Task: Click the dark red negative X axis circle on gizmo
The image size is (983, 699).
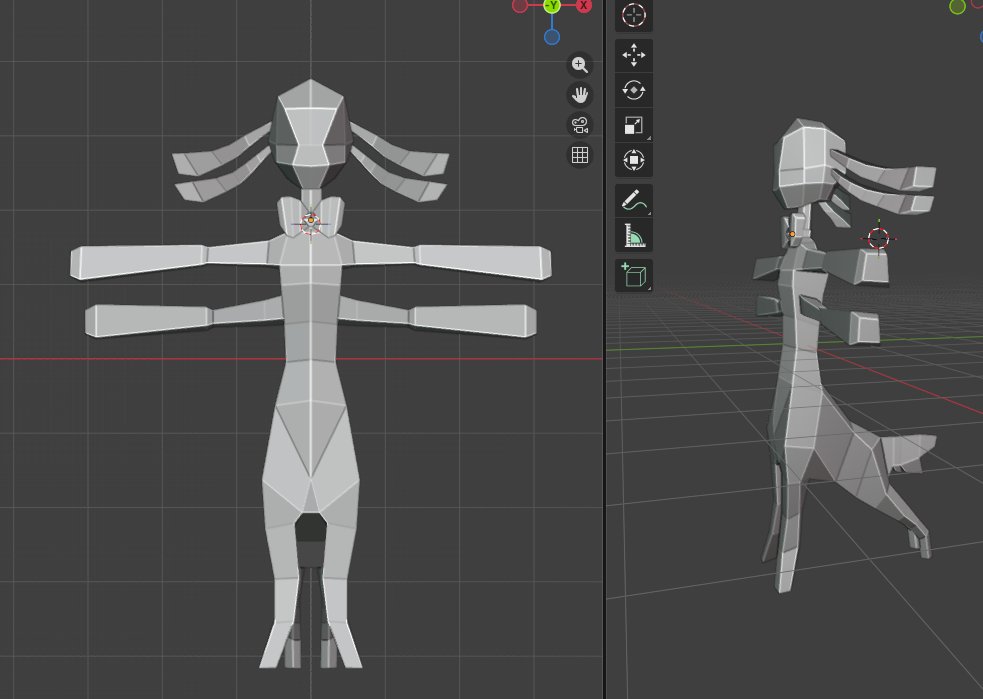Action: coord(520,5)
